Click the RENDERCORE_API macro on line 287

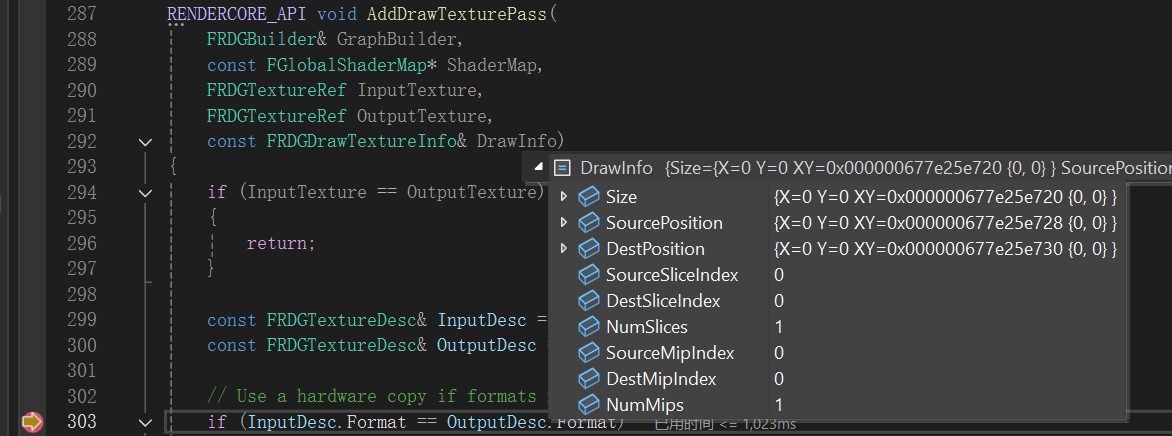(x=238, y=13)
